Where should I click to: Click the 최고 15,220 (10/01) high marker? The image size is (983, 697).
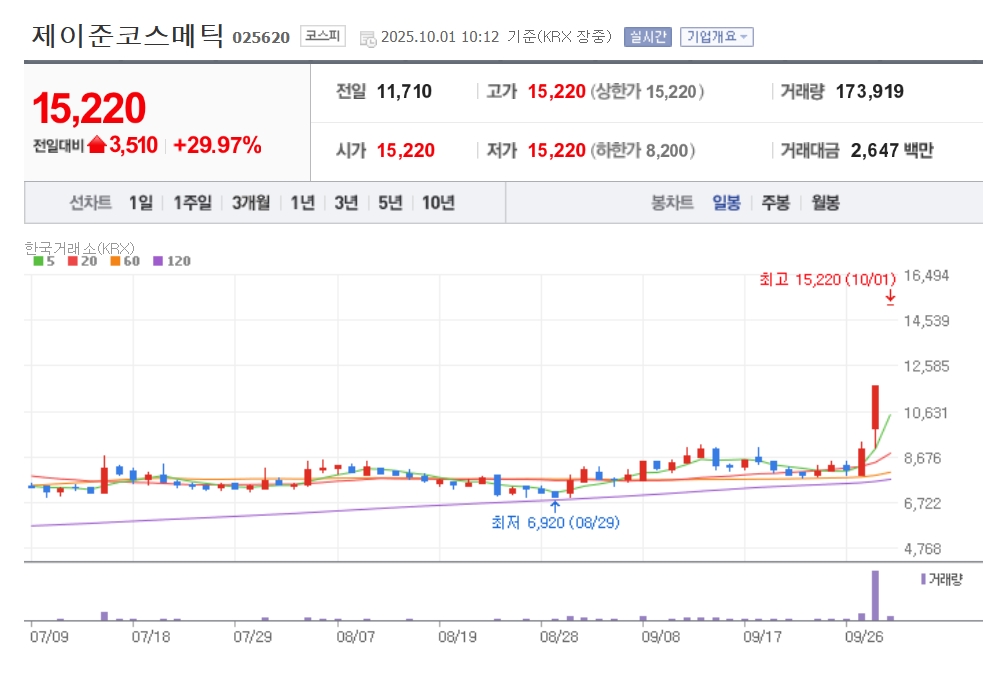click(x=828, y=280)
